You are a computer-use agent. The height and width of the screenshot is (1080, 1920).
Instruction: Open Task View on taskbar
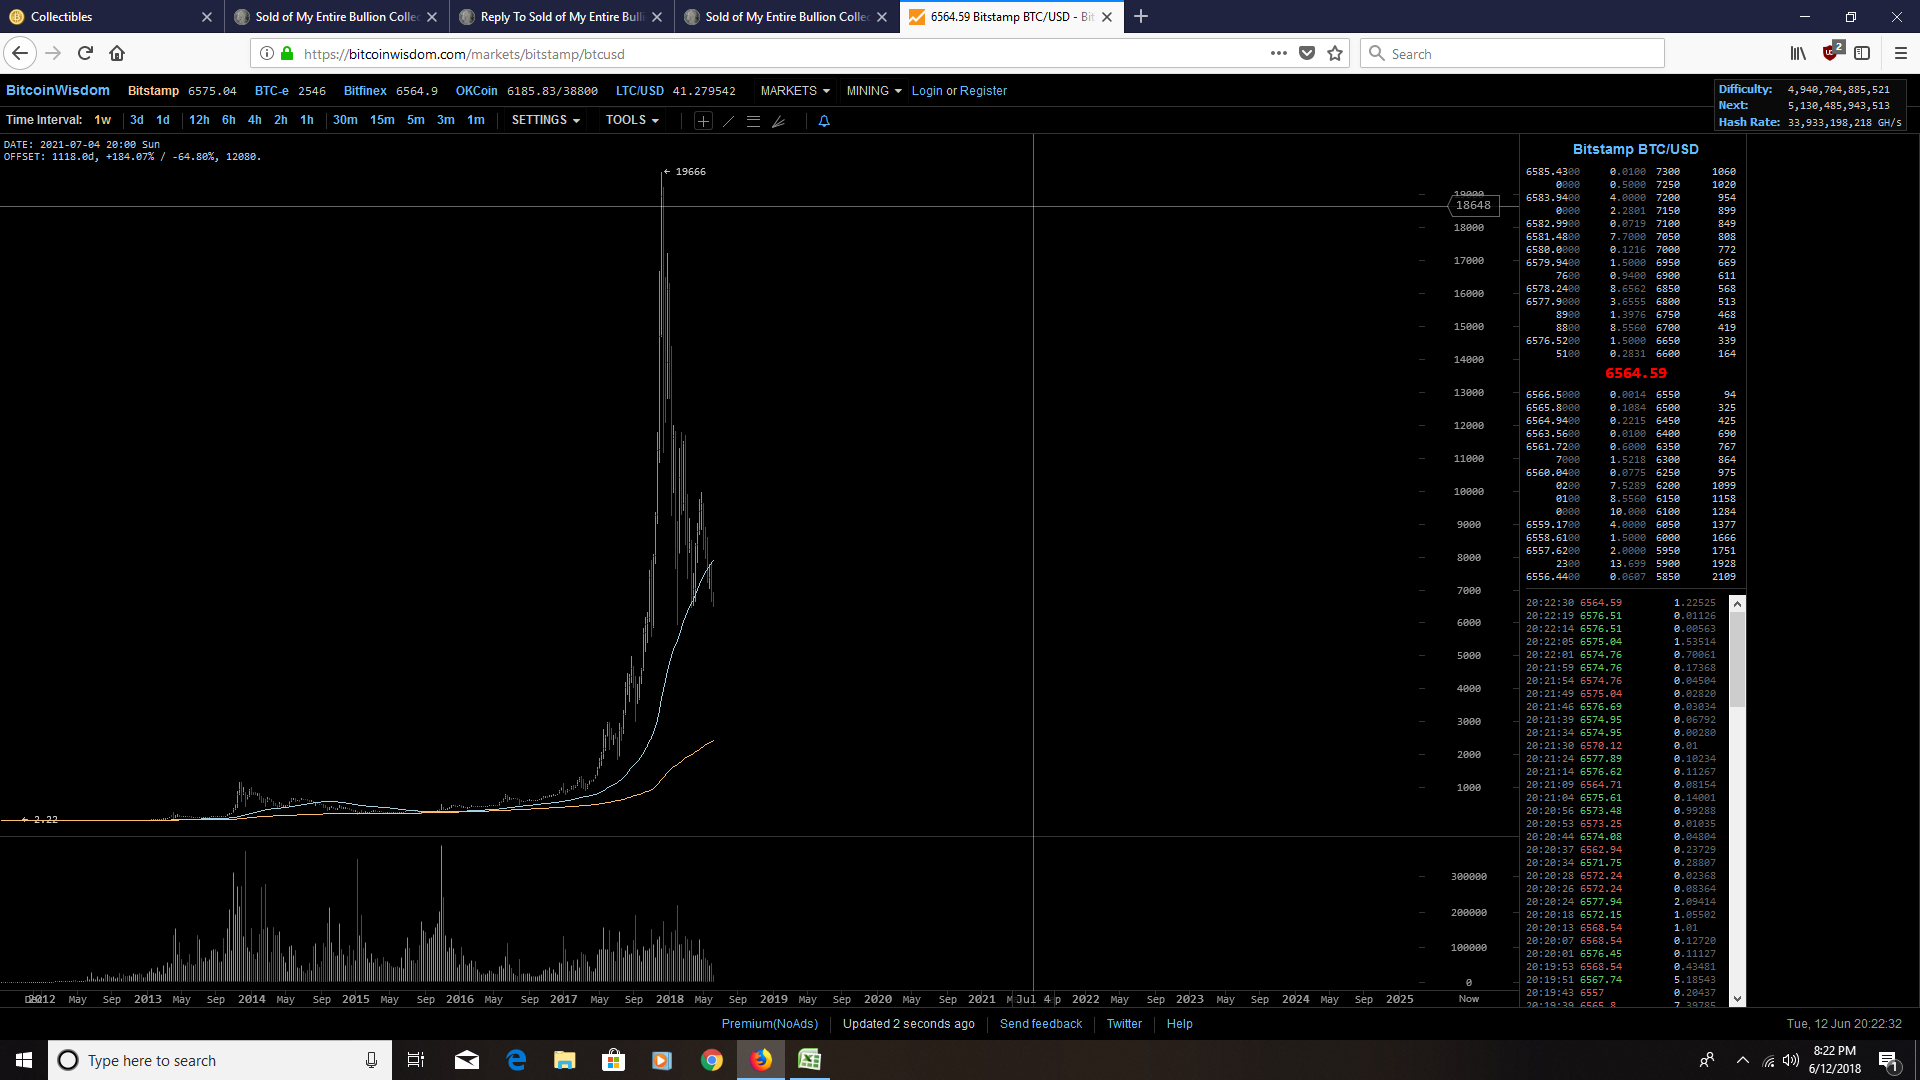coord(416,1060)
